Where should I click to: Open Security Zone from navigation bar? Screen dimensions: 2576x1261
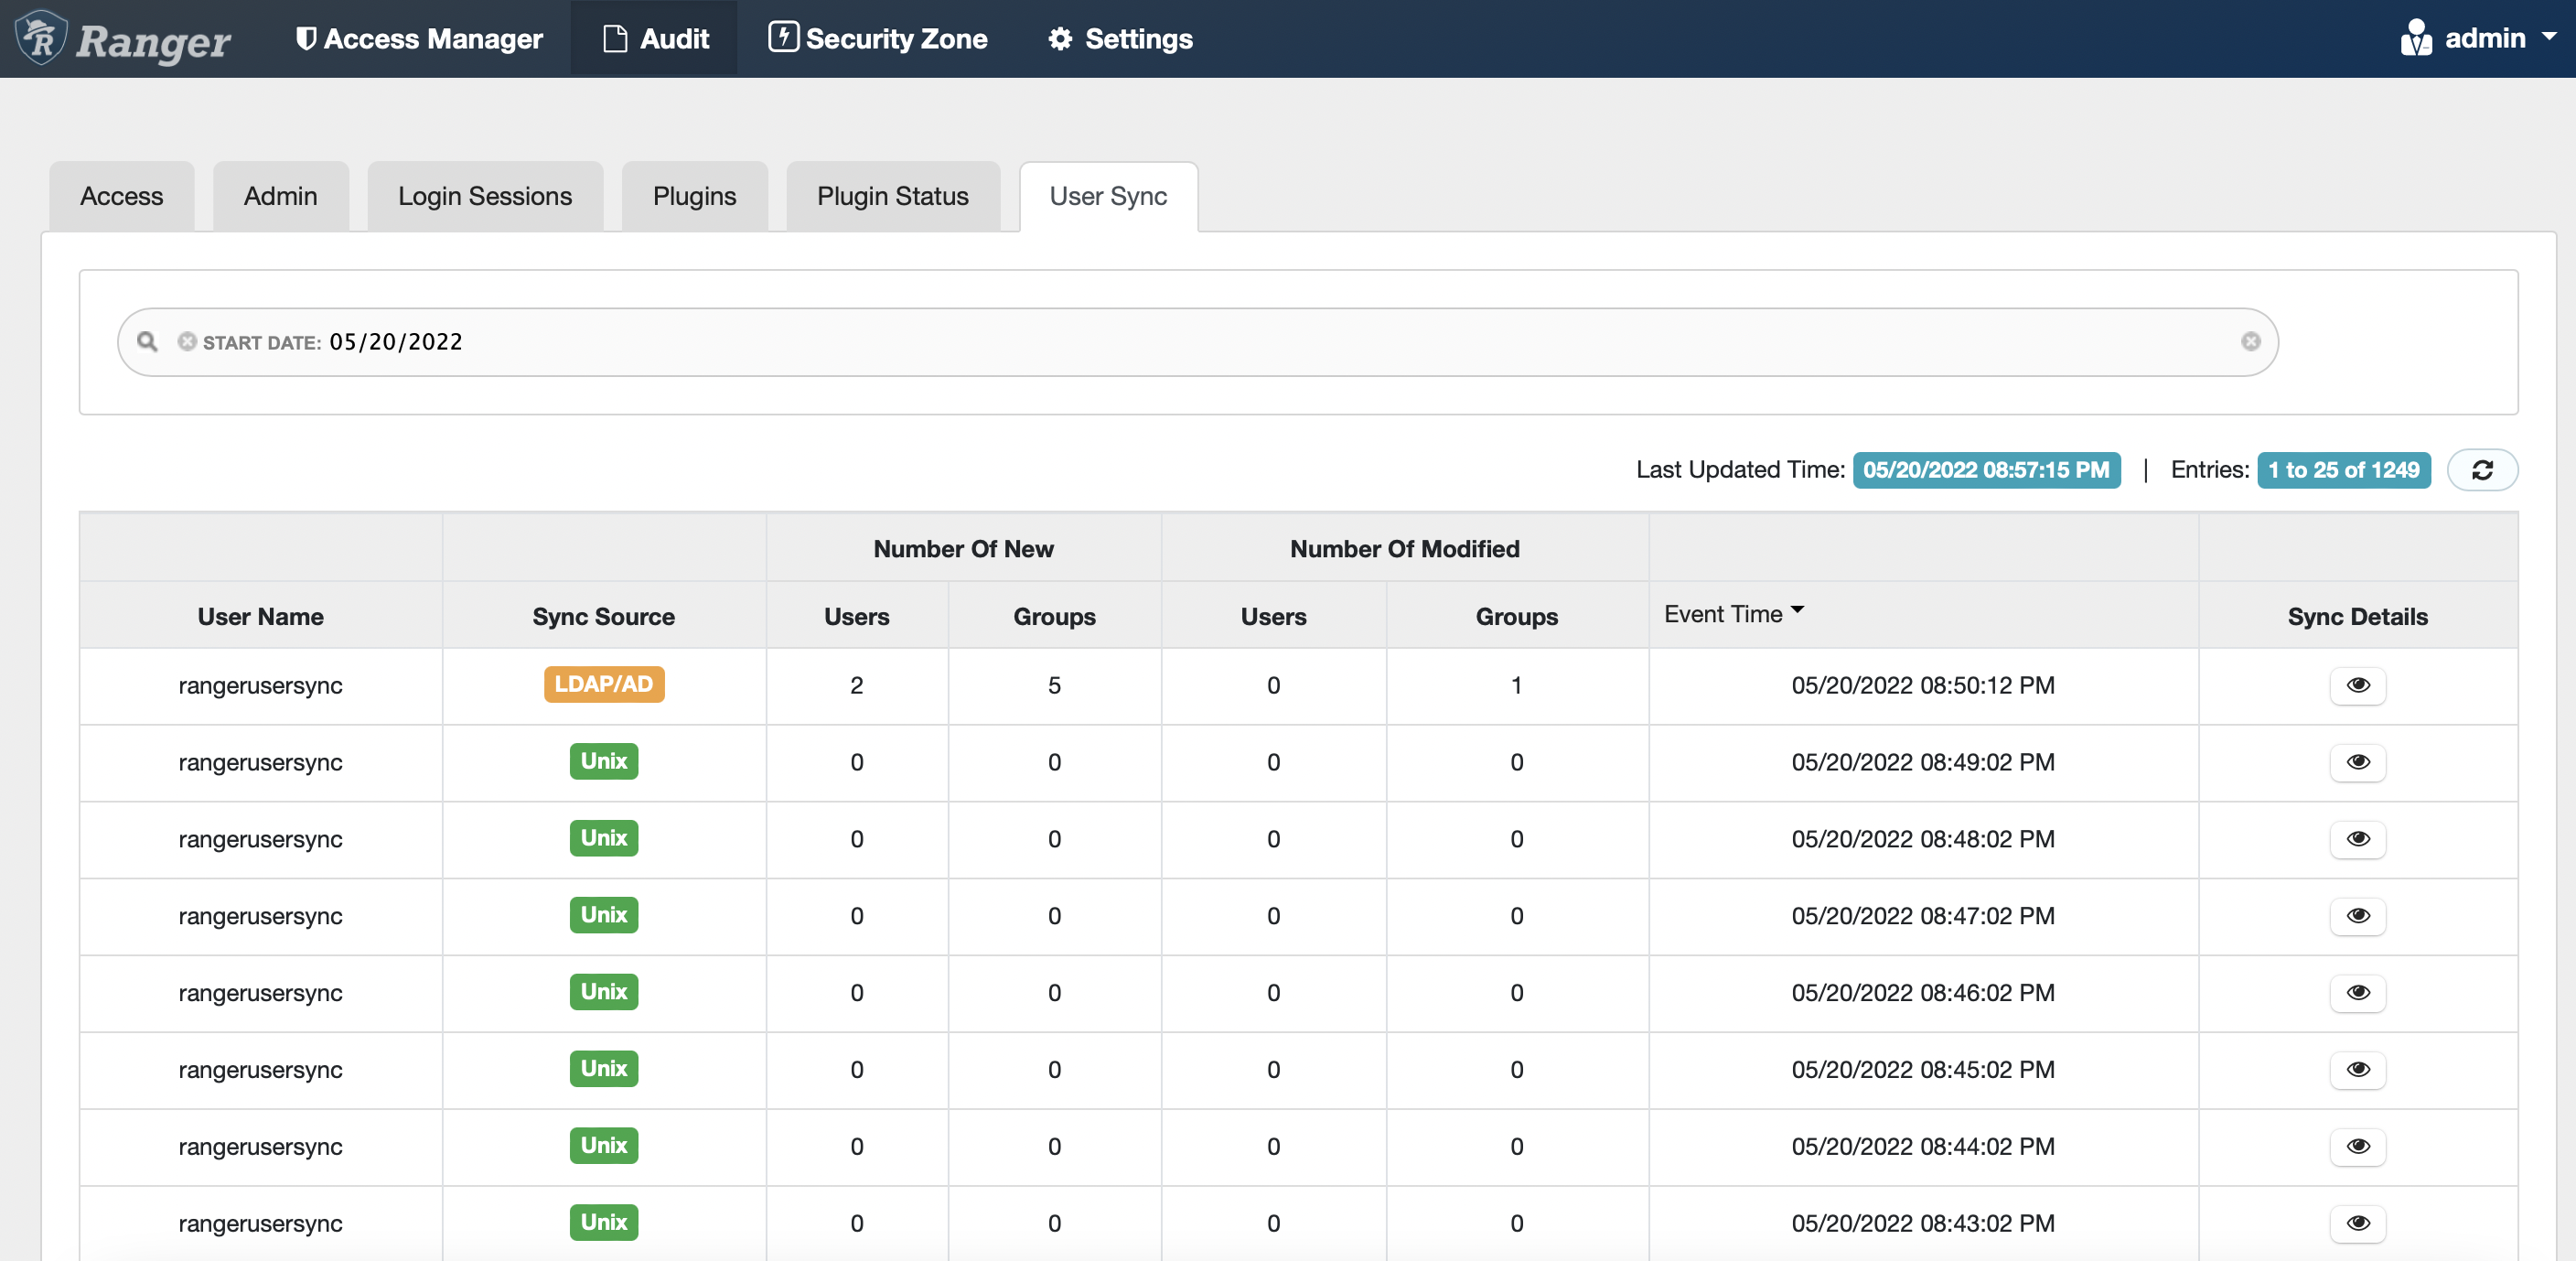(877, 38)
